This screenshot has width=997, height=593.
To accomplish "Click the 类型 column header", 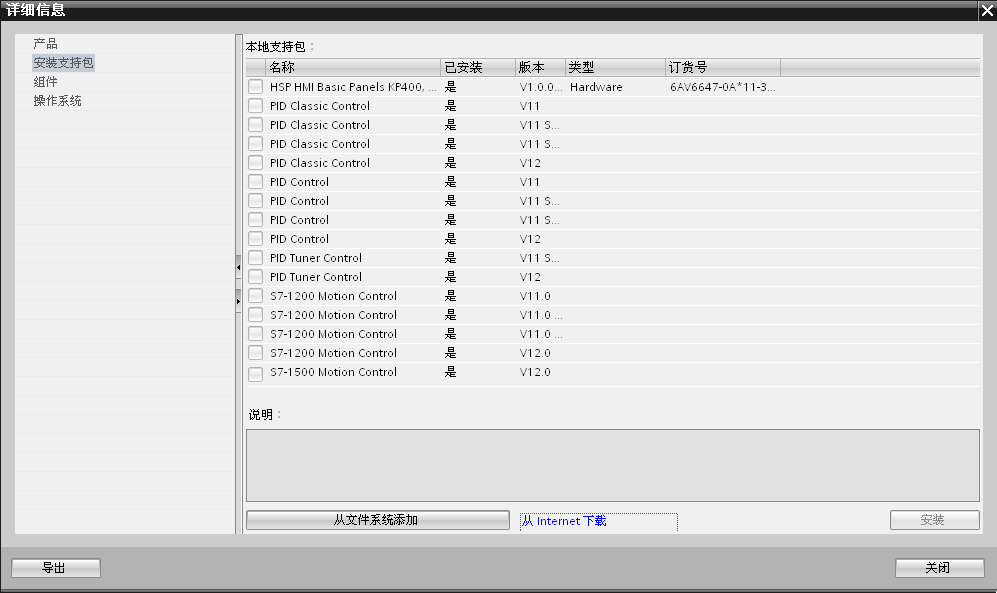I will [615, 67].
